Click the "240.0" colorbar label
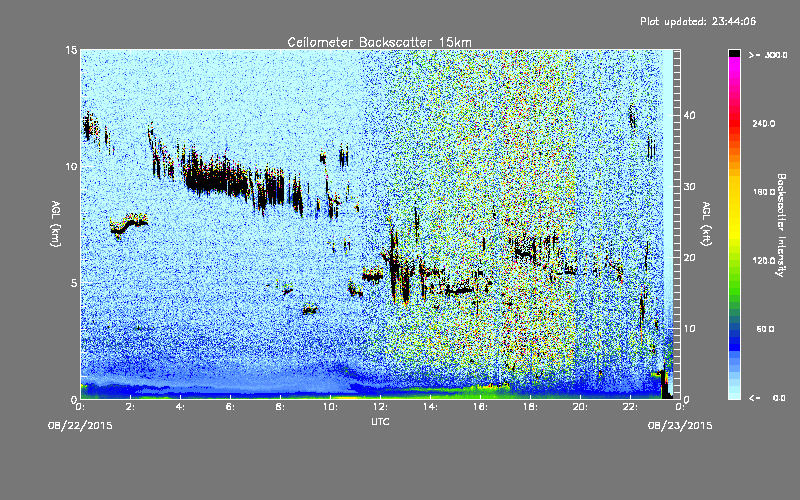Screen dimensions: 800x500 [764, 123]
